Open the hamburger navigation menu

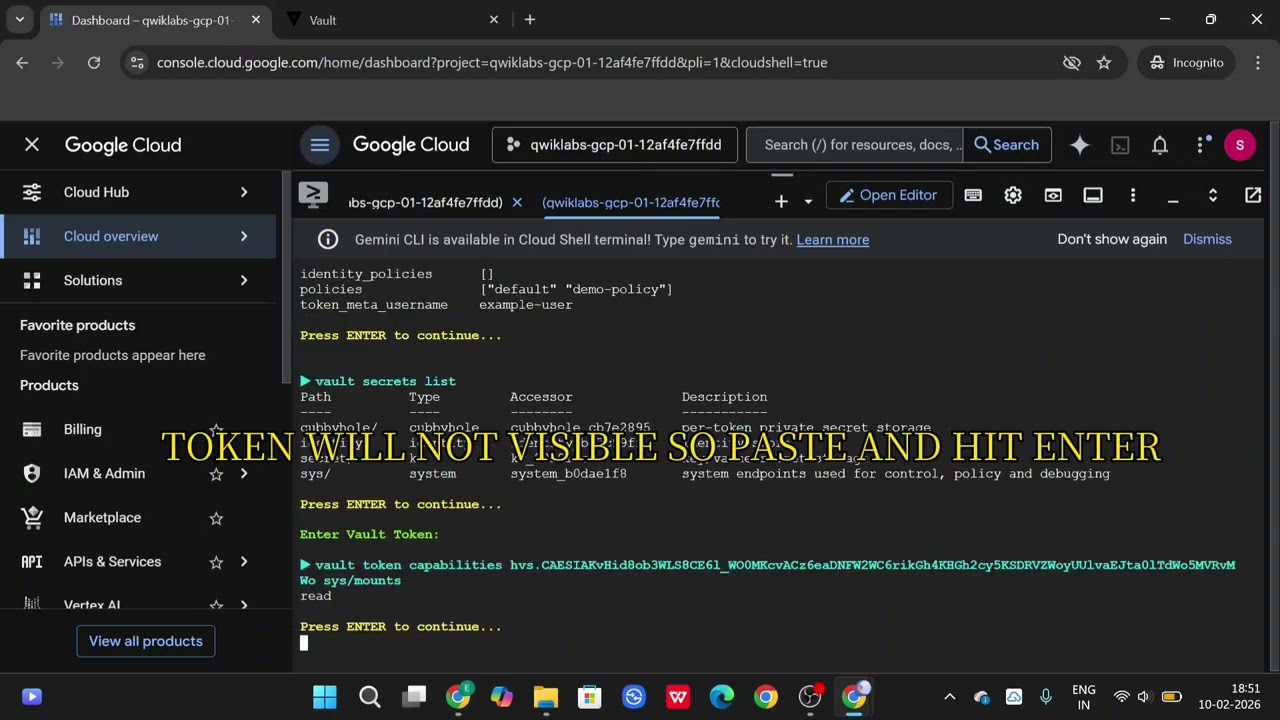[320, 145]
